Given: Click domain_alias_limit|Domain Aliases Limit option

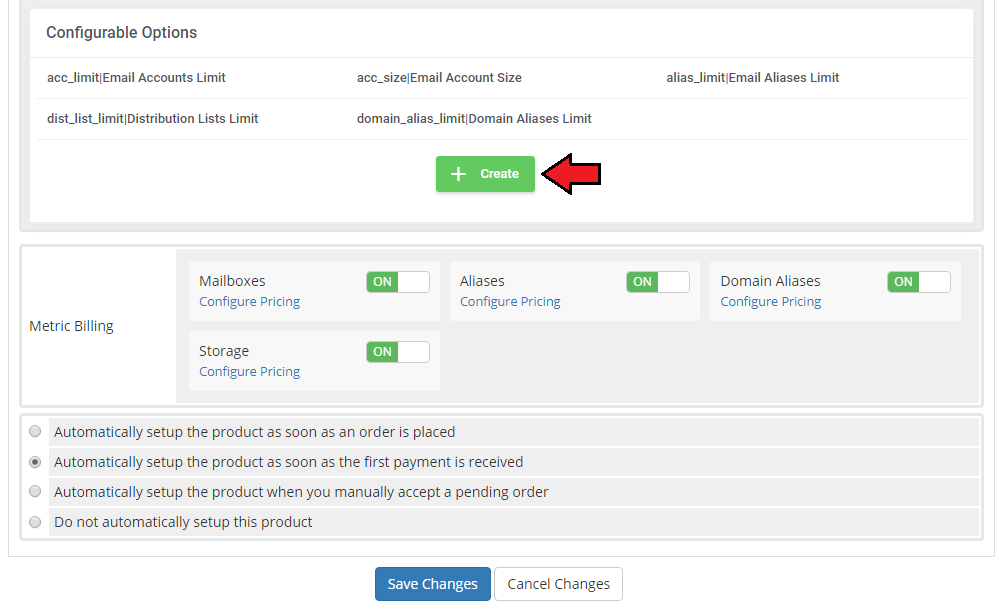Looking at the screenshot, I should pyautogui.click(x=474, y=118).
